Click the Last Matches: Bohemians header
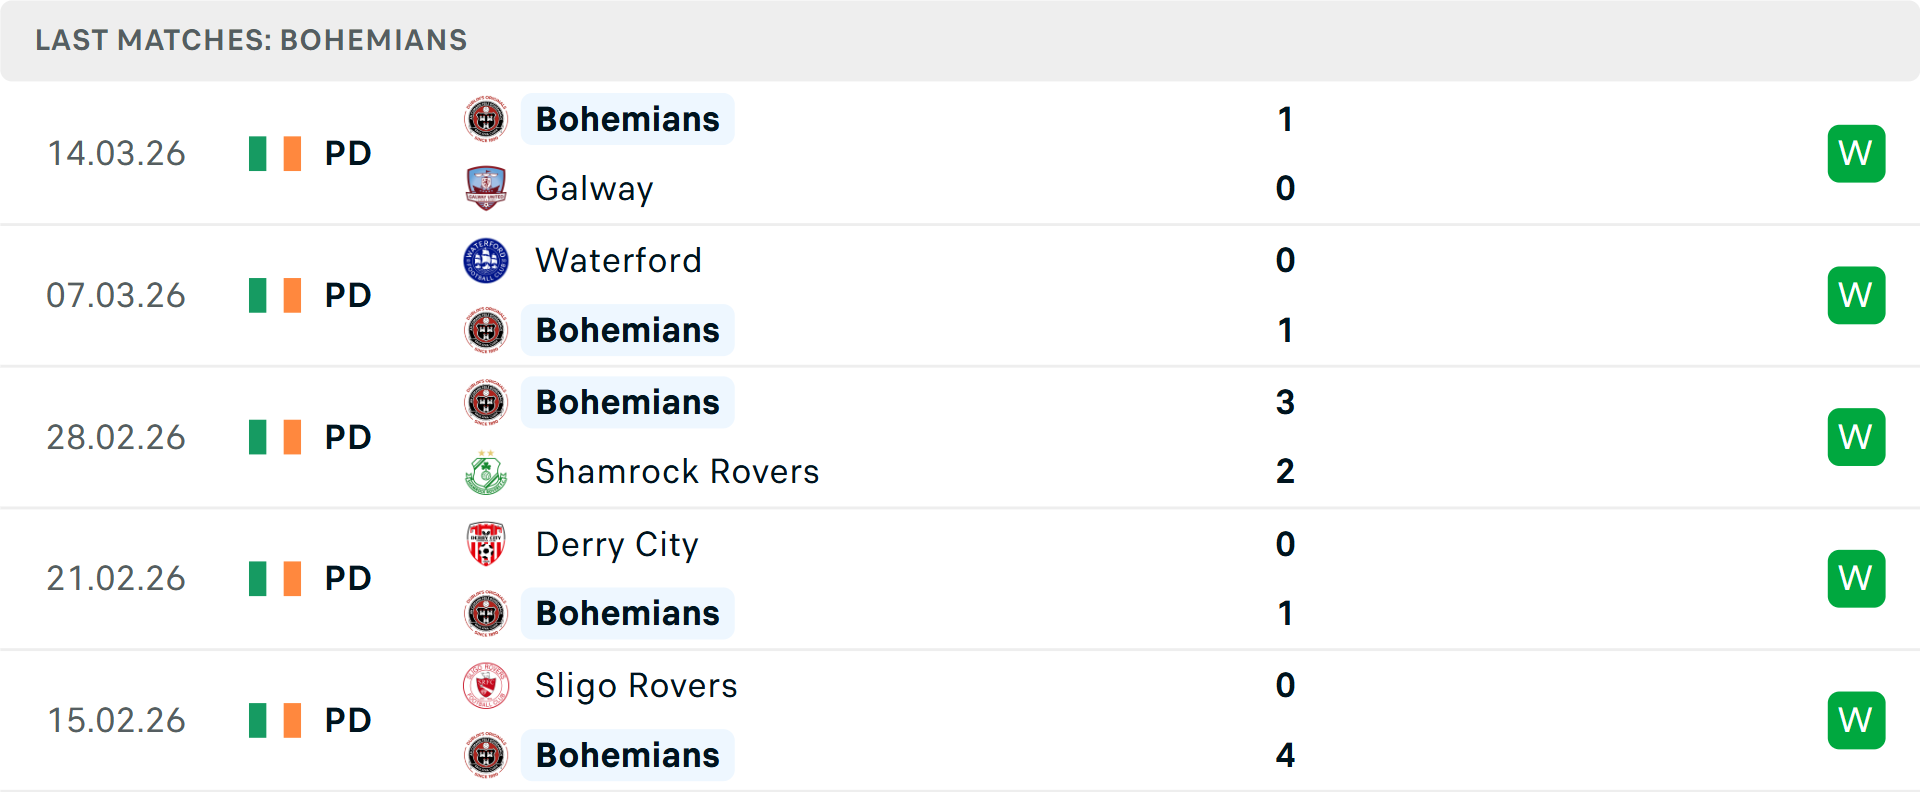The image size is (1920, 792). [x=251, y=40]
